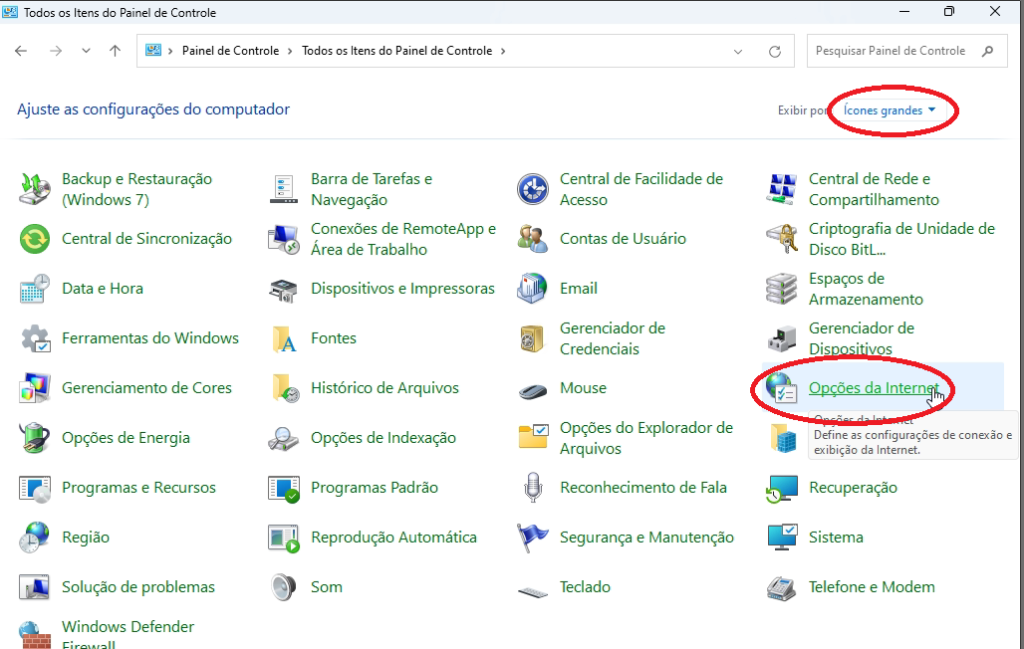The width and height of the screenshot is (1024, 649).
Task: Open the Telefone e Modem icon
Action: (782, 587)
